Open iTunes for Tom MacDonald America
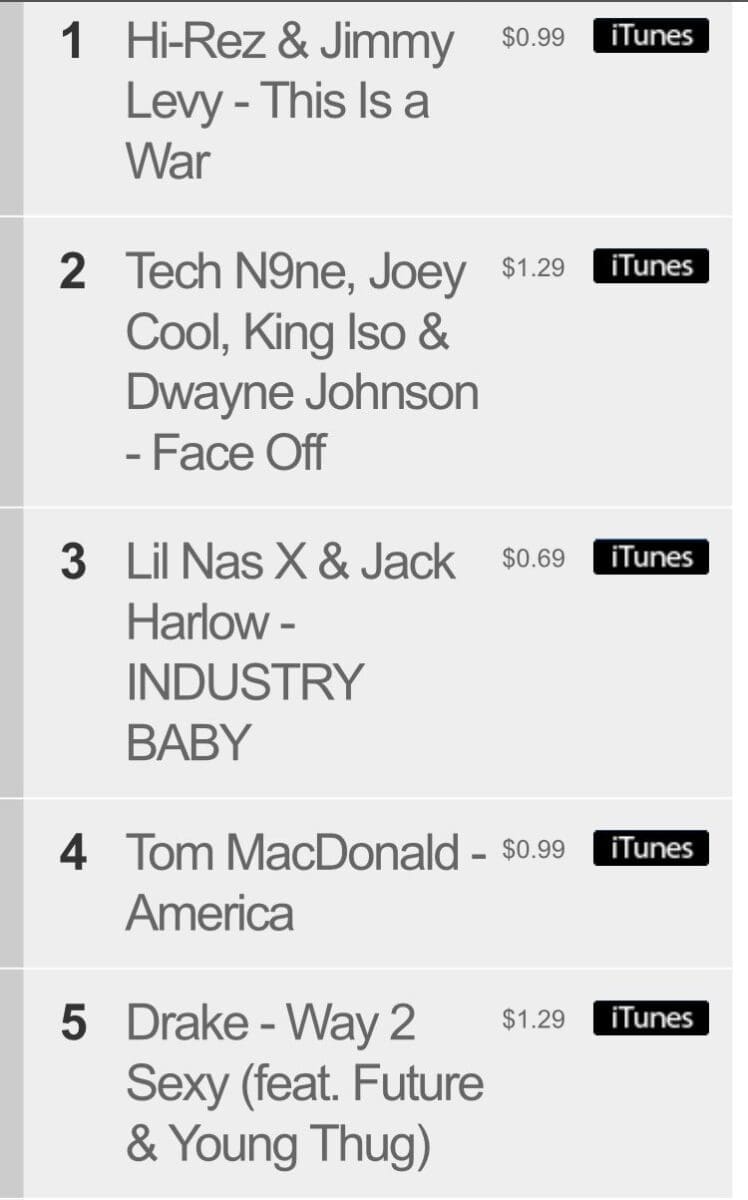The image size is (748, 1200). 650,848
